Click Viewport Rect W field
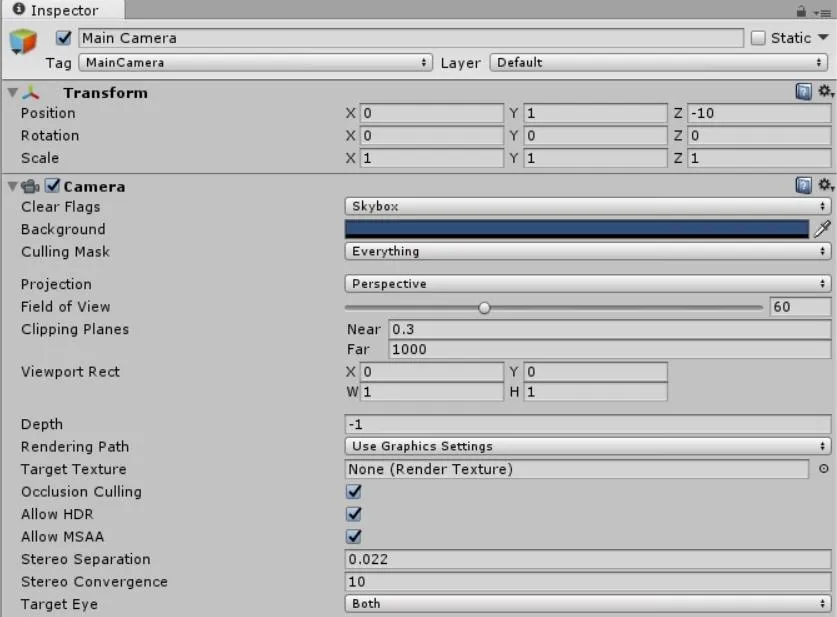Screen dimensions: 837x617 coord(431,392)
